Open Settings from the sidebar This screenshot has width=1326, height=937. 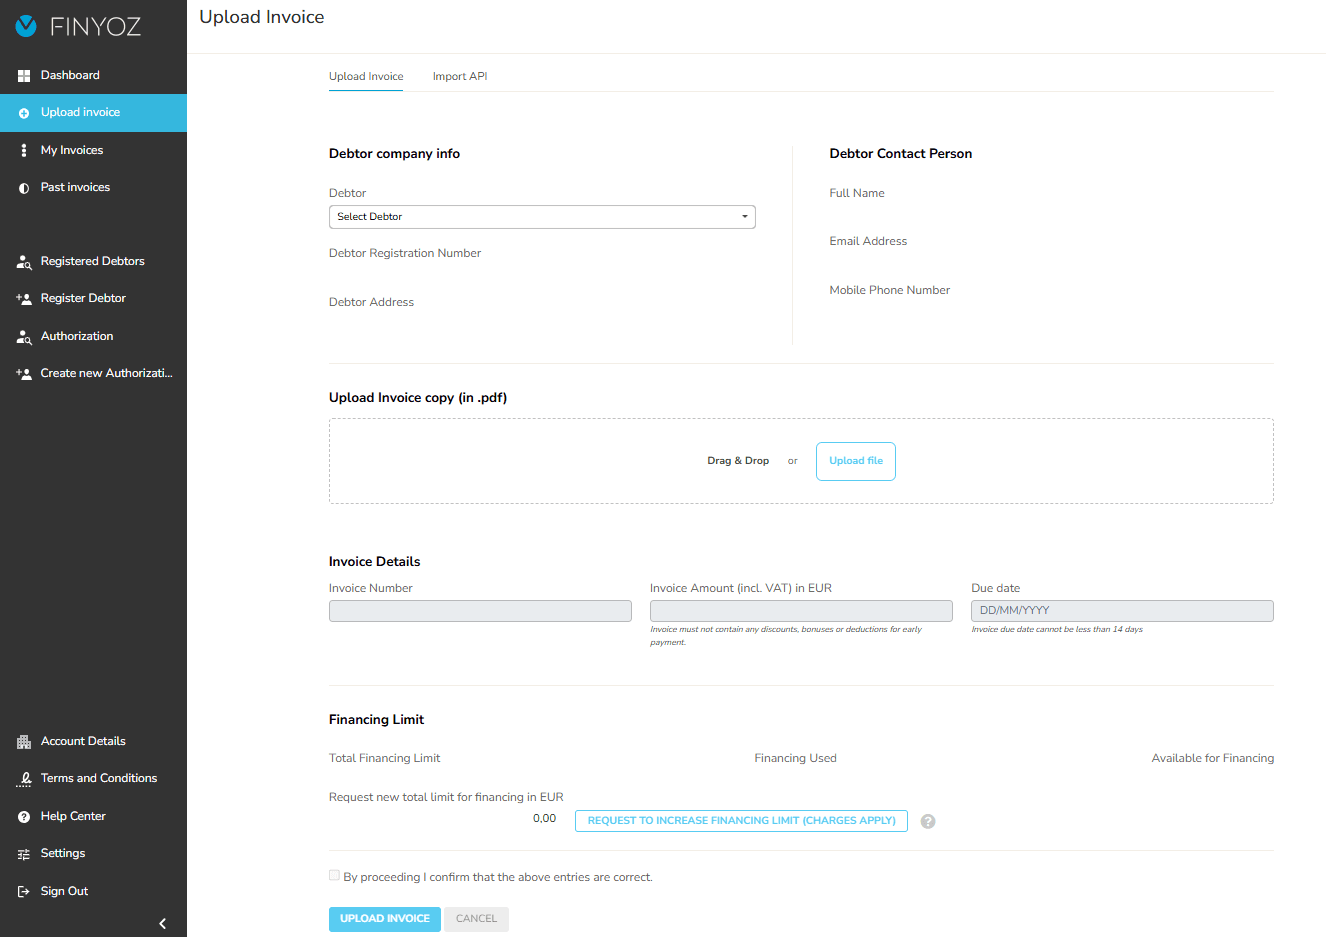coord(22,853)
